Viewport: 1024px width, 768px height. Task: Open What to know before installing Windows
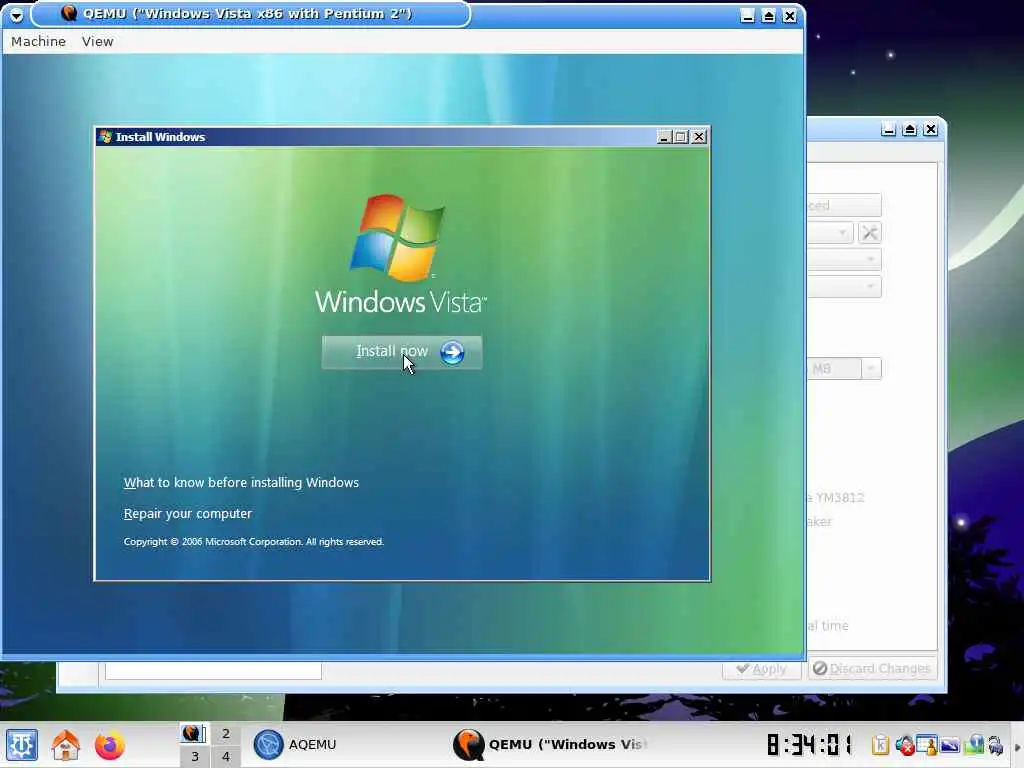[x=241, y=483]
